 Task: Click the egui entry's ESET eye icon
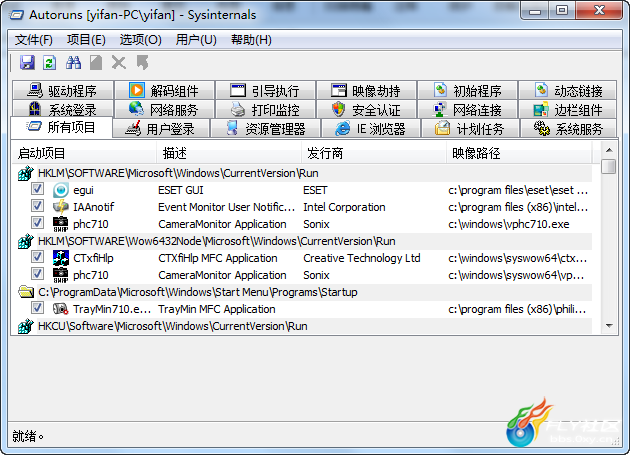61,190
